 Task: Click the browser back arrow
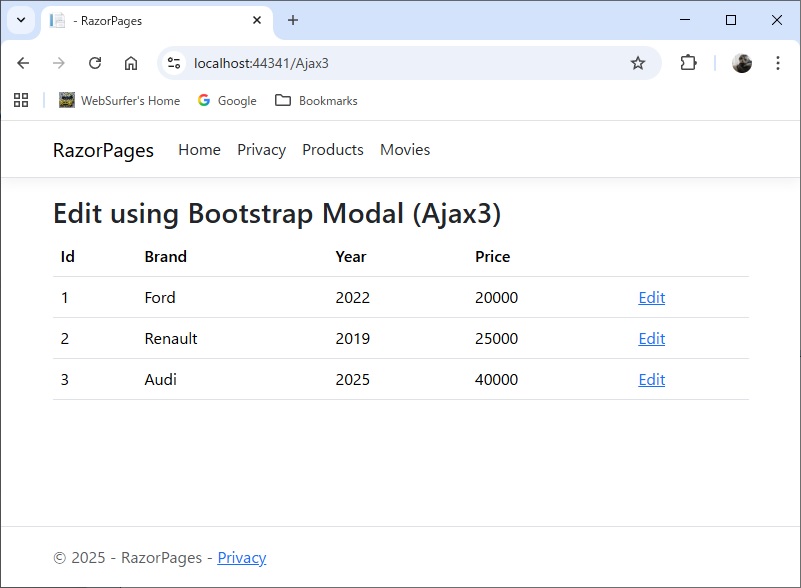(x=23, y=63)
